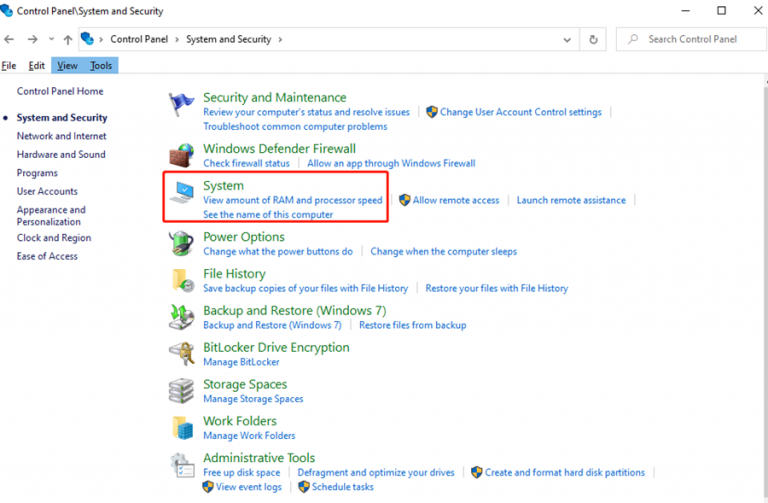Expand the address bar history dropdown

[566, 39]
